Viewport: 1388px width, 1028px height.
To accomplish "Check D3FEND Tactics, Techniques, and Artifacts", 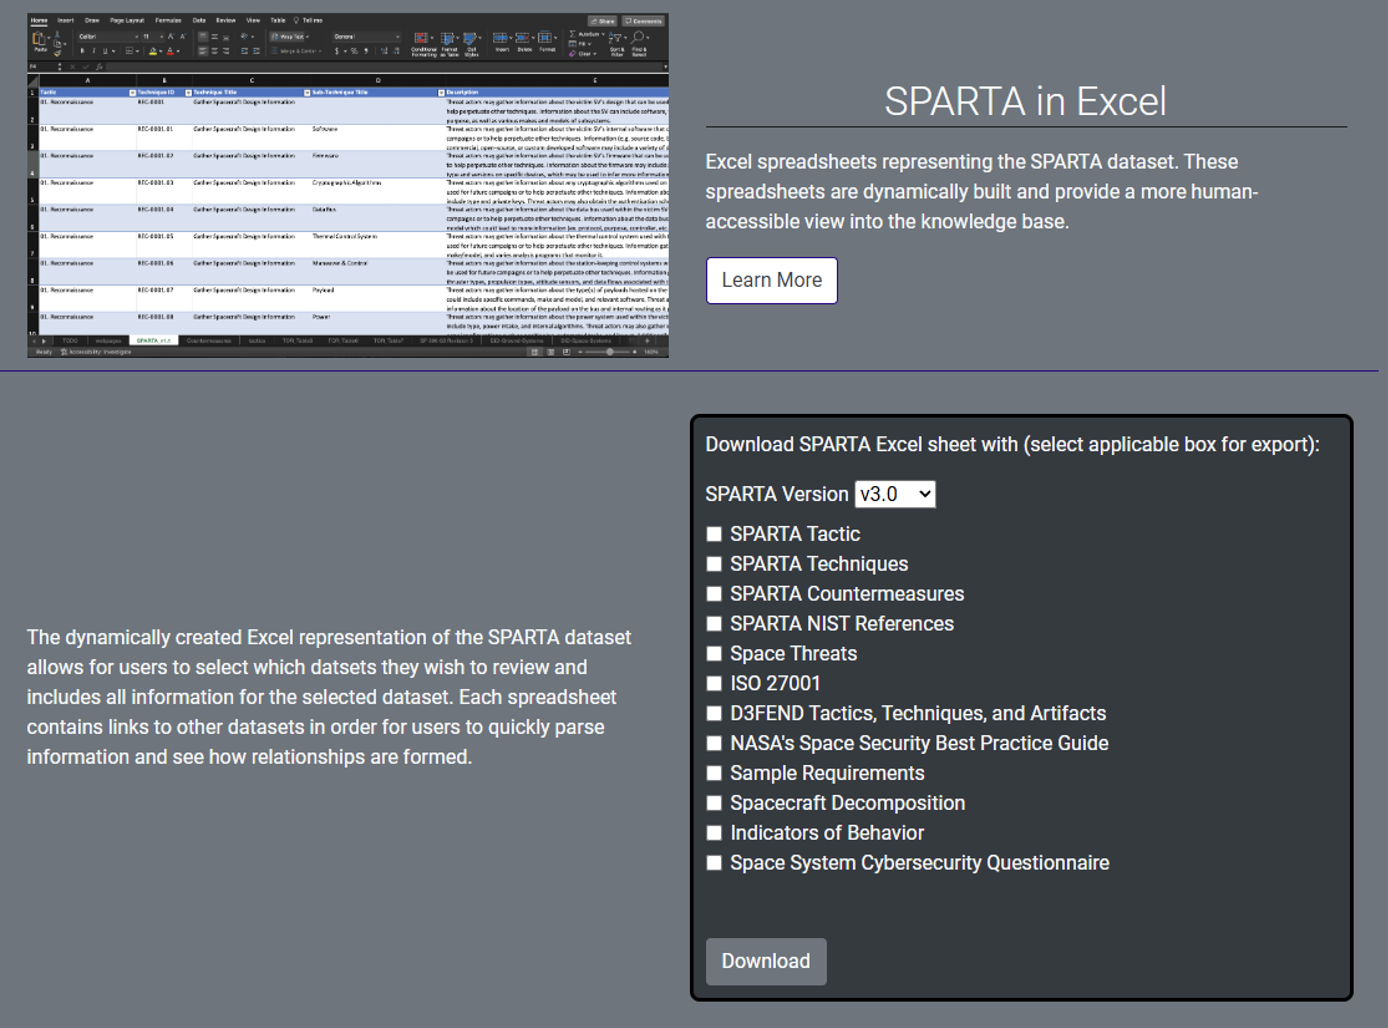I will point(714,714).
